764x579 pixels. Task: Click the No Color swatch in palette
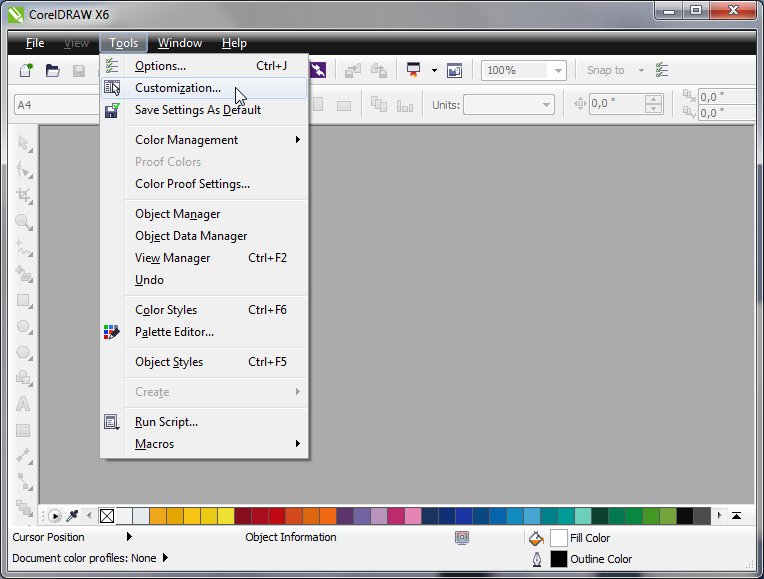[107, 516]
